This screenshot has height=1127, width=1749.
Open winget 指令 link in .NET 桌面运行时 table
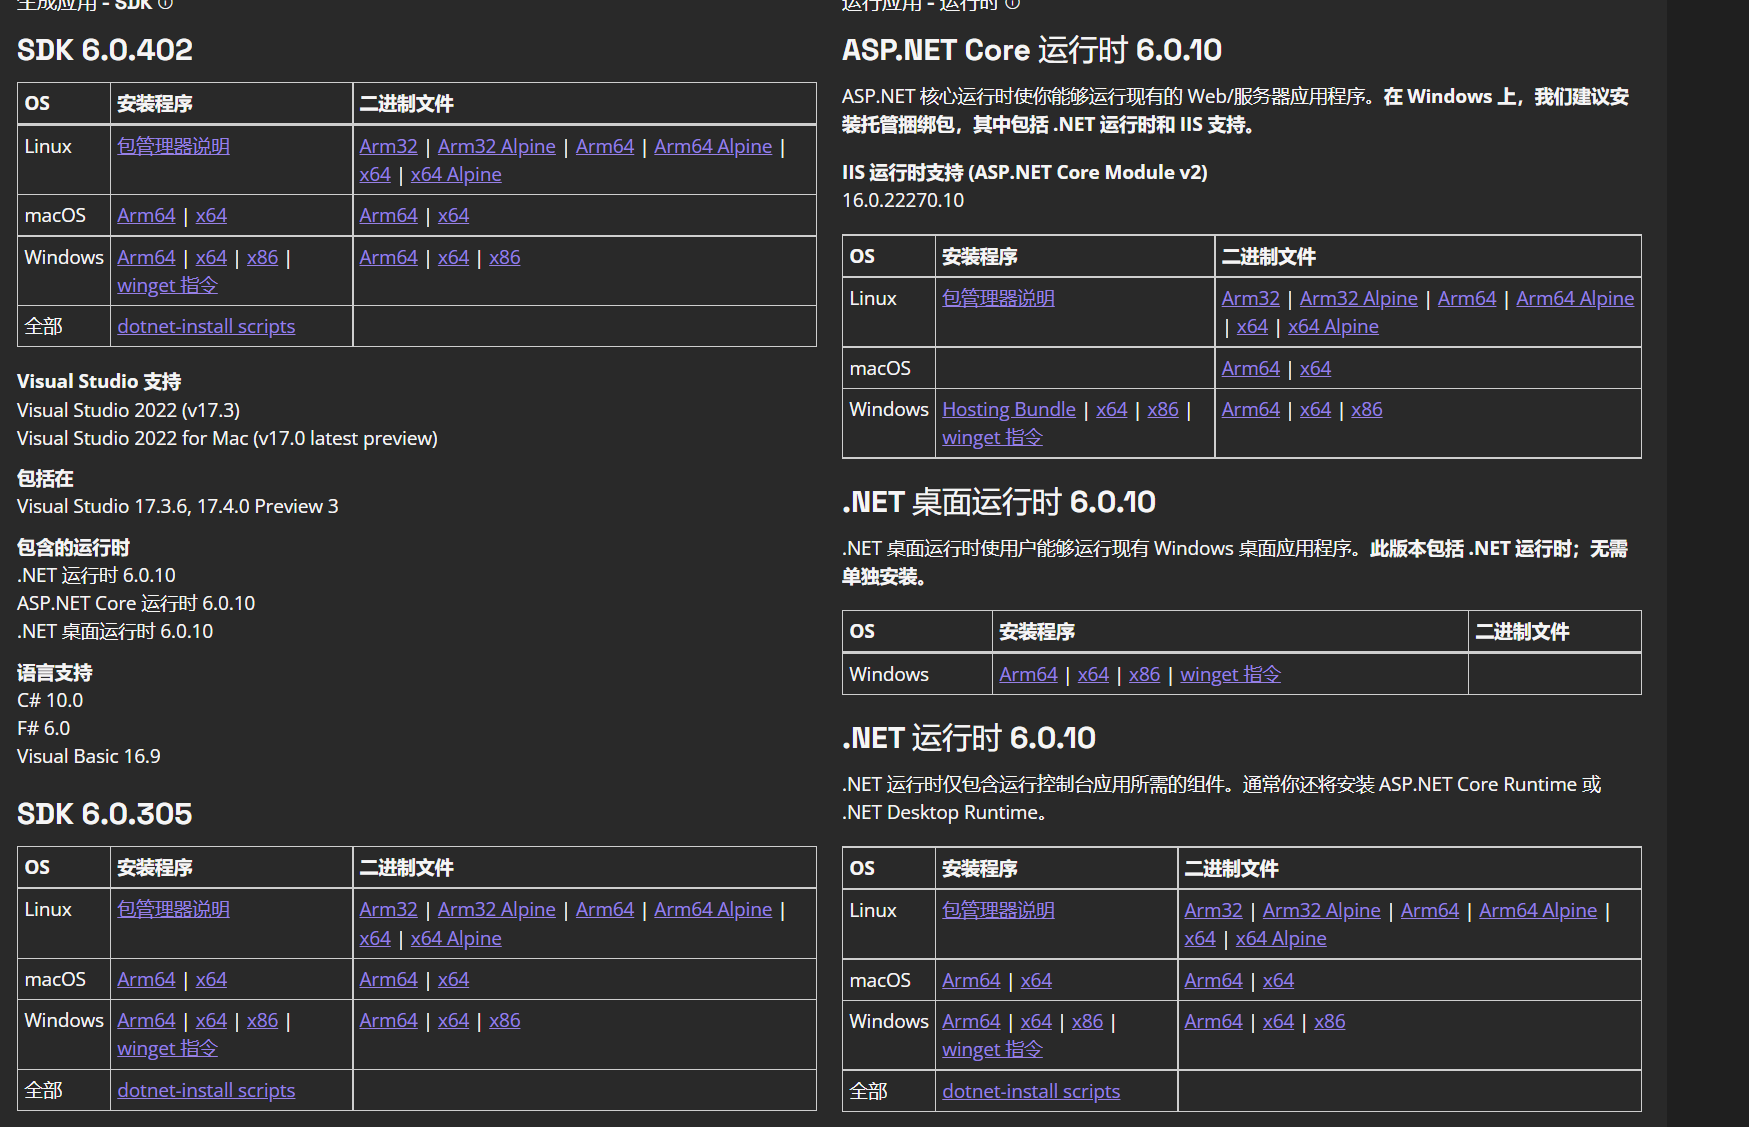[x=1230, y=674]
